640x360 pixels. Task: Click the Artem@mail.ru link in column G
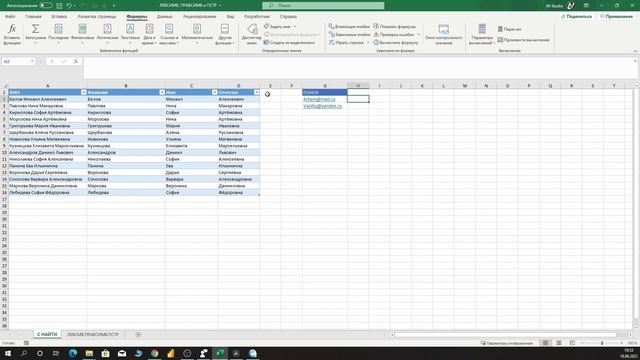[319, 99]
